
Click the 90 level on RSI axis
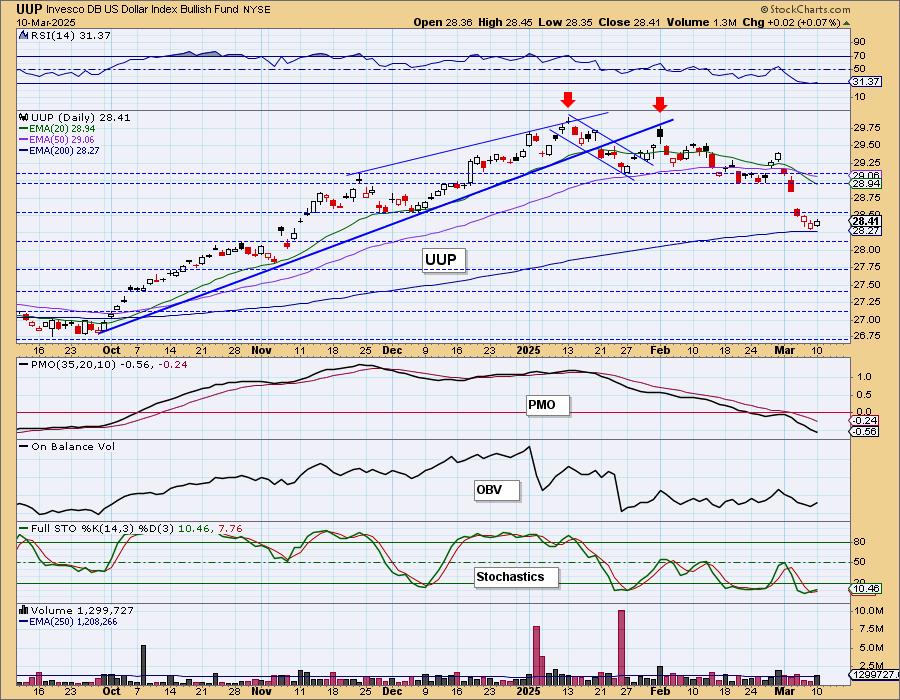pyautogui.click(x=860, y=42)
